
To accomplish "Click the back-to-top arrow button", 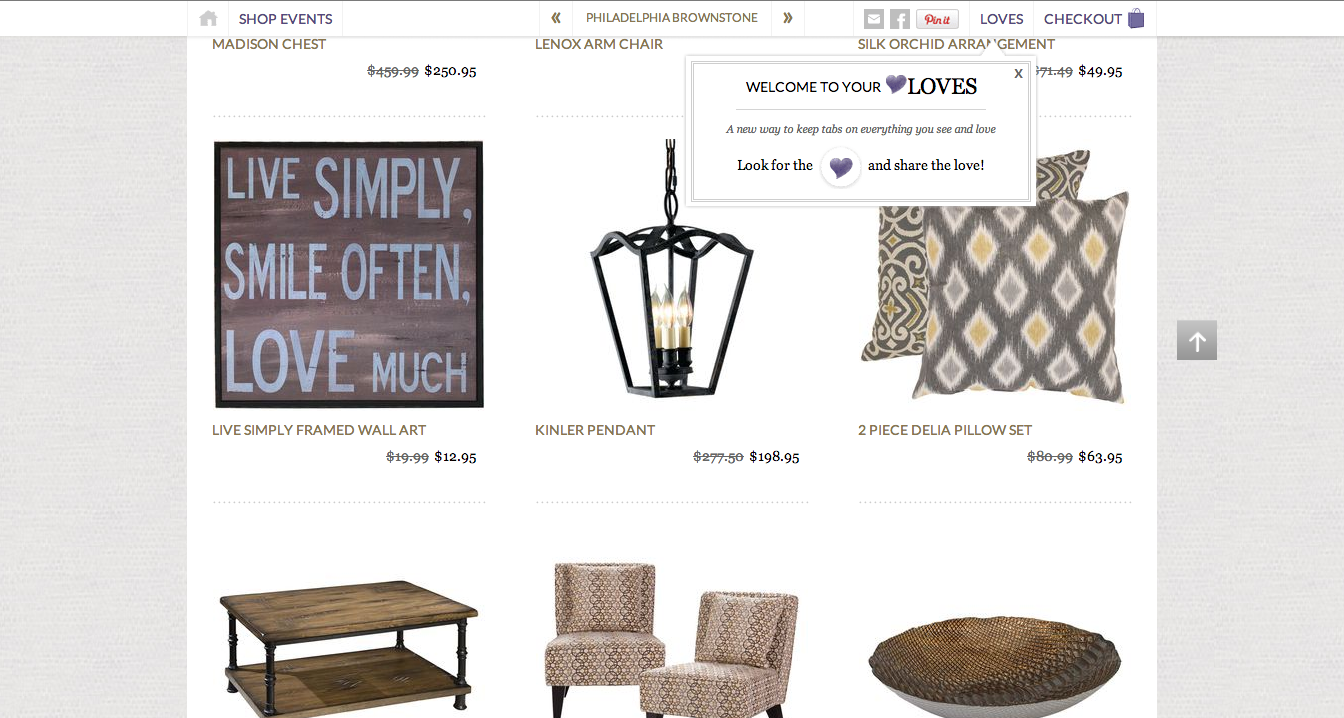I will pos(1197,340).
